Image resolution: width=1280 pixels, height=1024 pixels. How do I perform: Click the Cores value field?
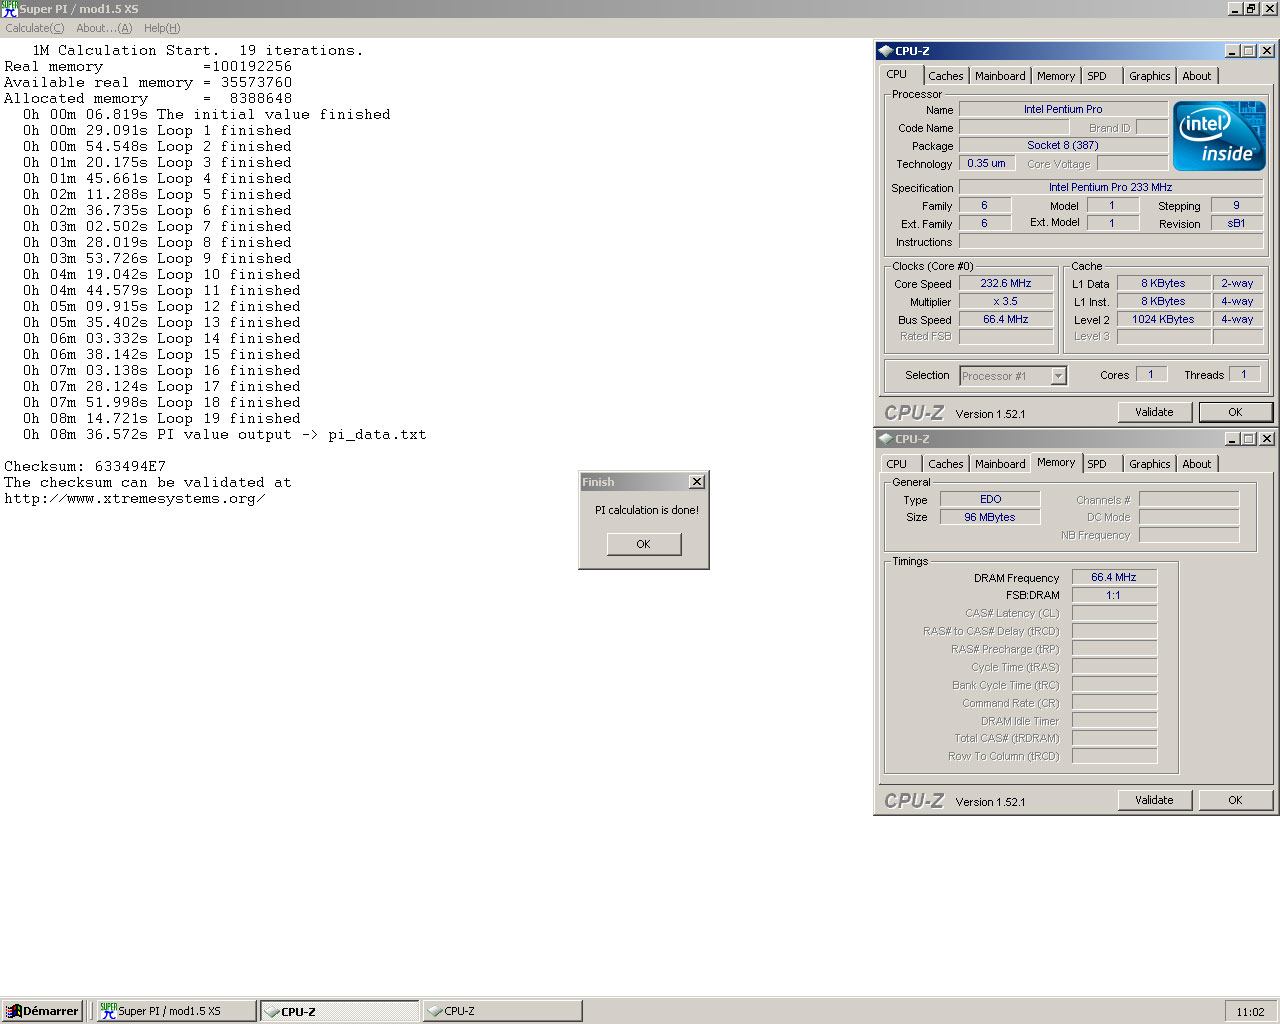pyautogui.click(x=1151, y=374)
